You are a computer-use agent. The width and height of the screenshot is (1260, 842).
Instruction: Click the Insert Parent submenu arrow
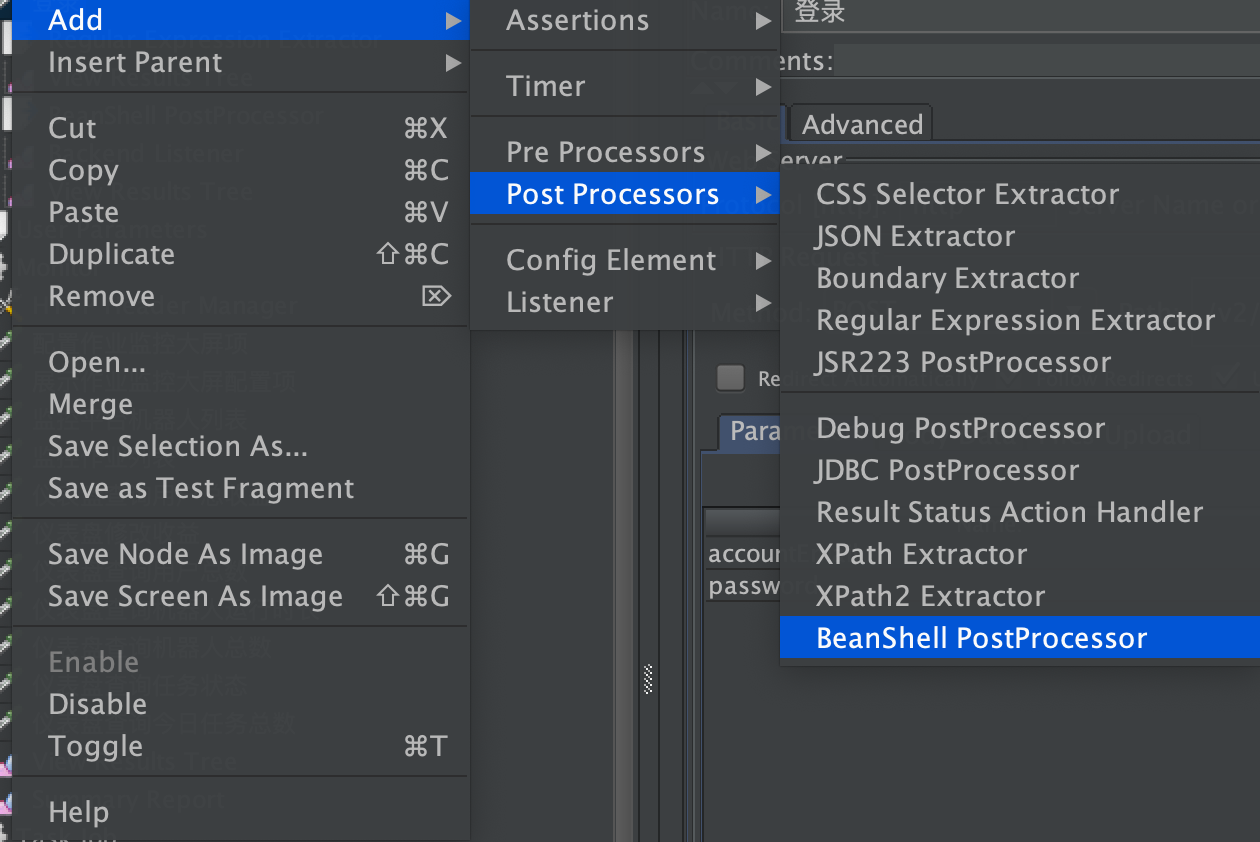tap(453, 62)
